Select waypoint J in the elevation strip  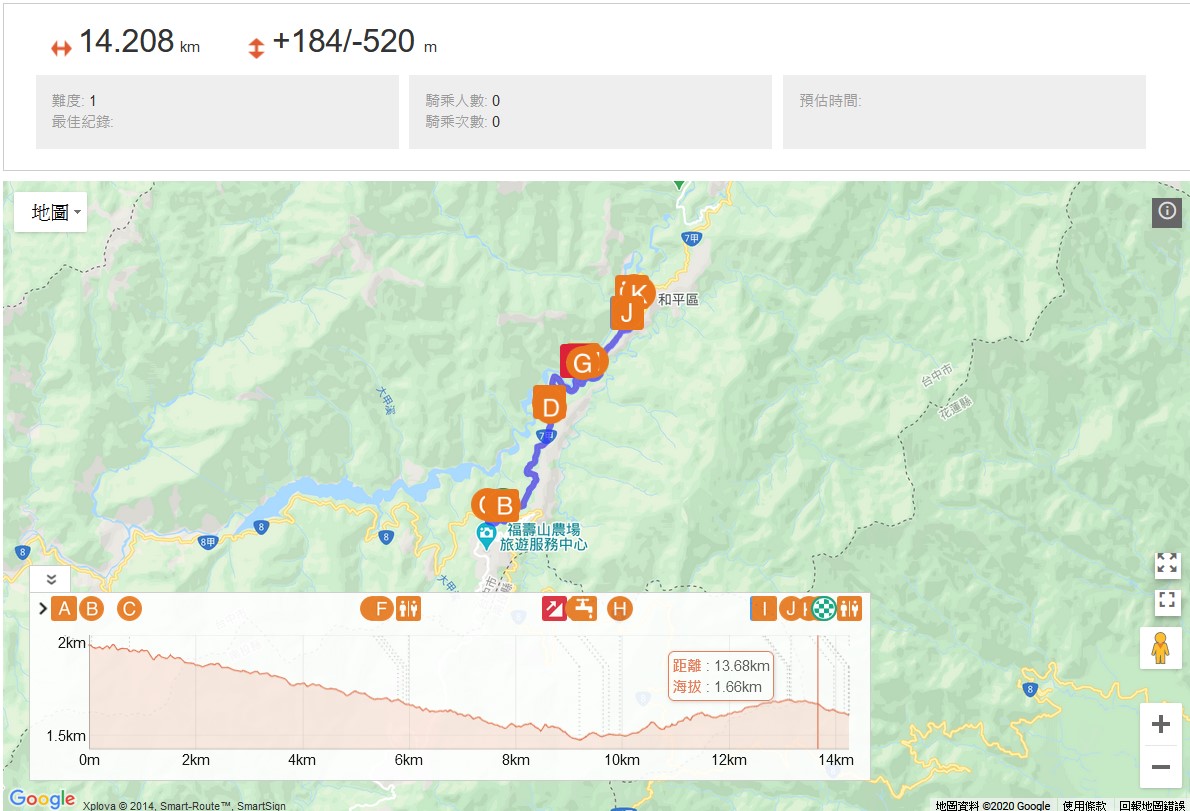click(790, 608)
